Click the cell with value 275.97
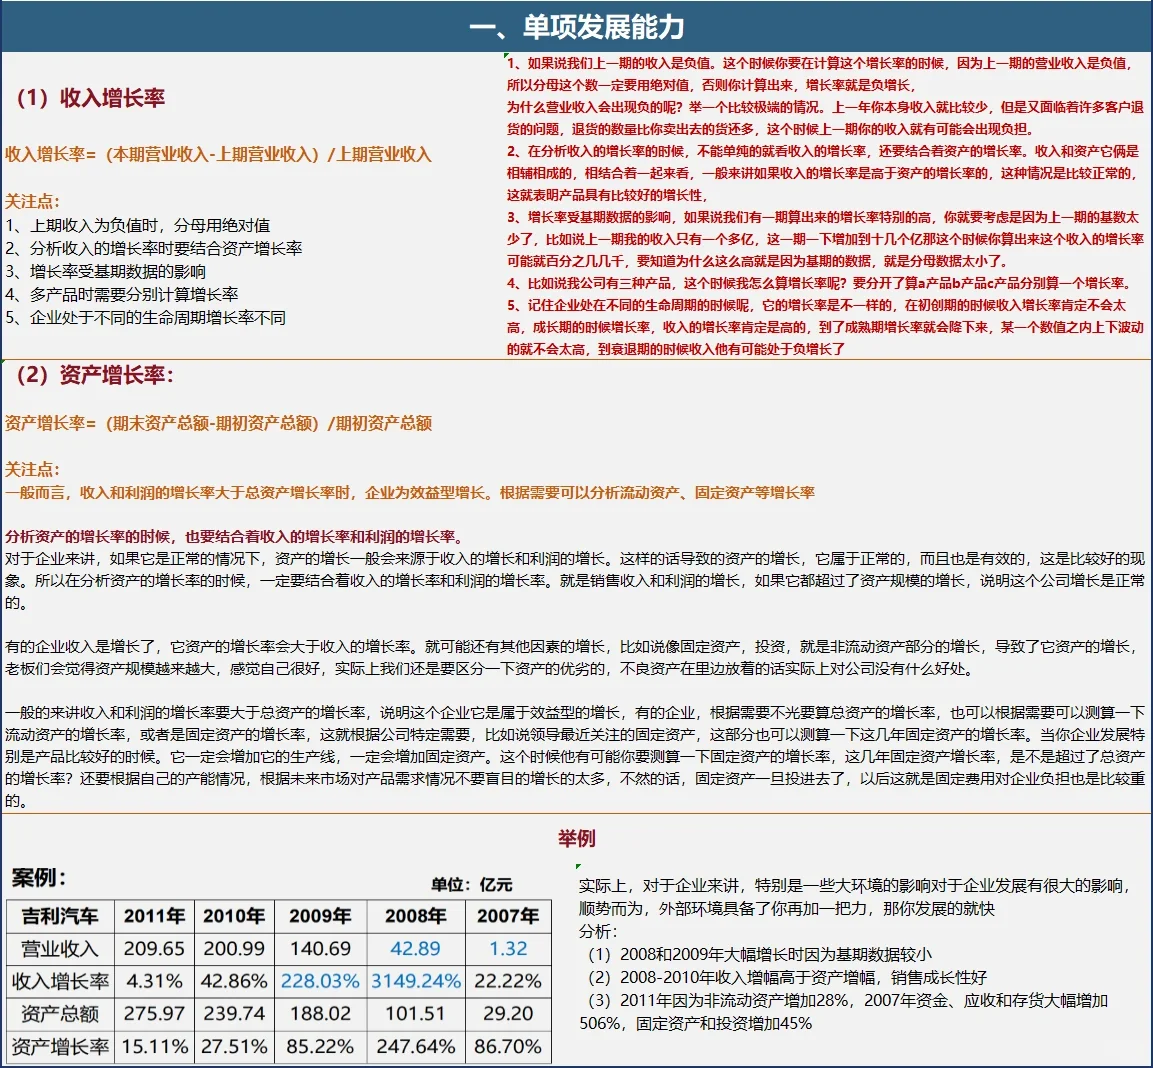1153x1068 pixels. tap(154, 1014)
